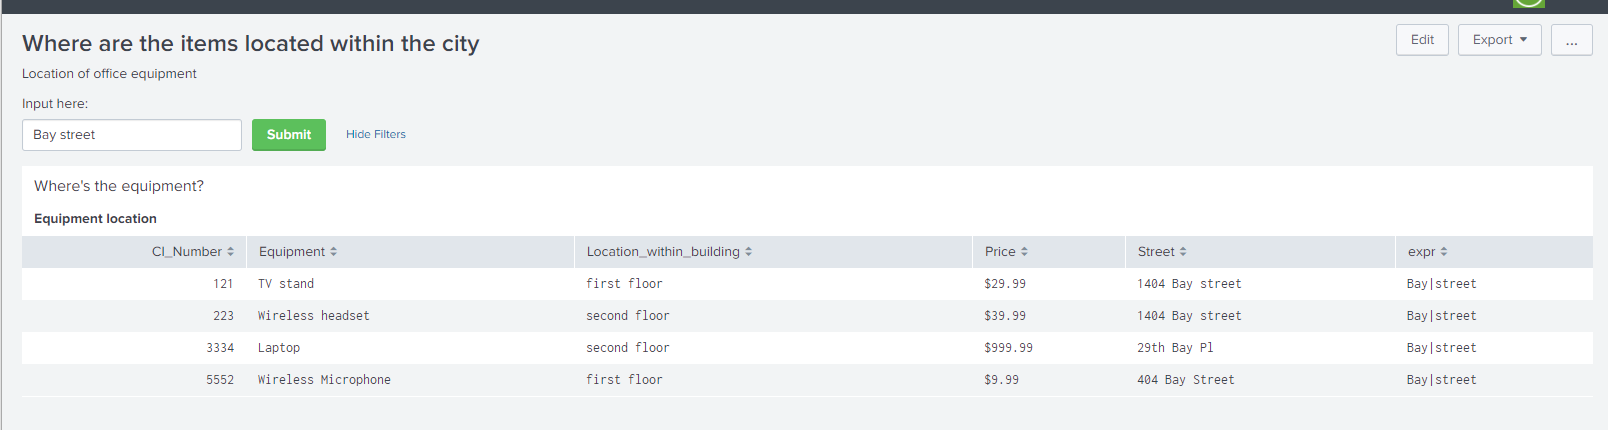Sort by CI_Number column sort icon
This screenshot has height=430, width=1608.
(x=230, y=252)
